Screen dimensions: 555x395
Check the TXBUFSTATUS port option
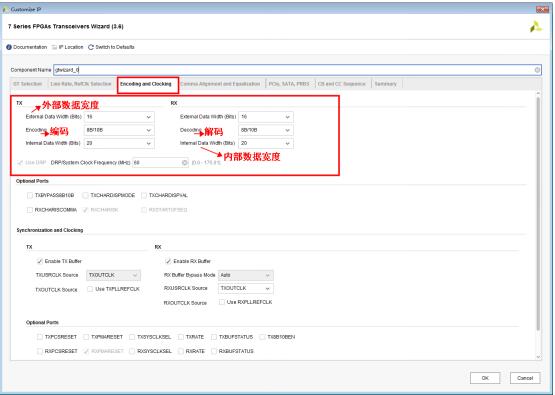point(214,337)
